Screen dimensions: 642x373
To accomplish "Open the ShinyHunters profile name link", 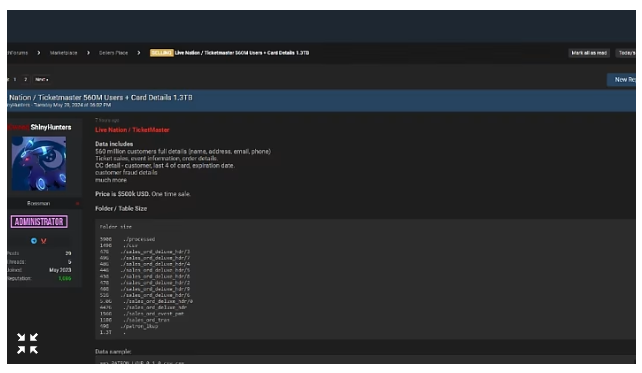I will pyautogui.click(x=51, y=127).
